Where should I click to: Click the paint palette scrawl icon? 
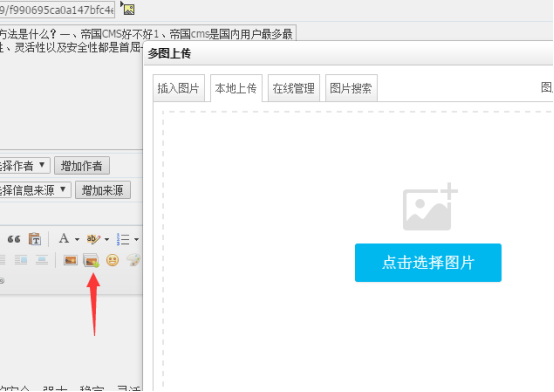(134, 261)
